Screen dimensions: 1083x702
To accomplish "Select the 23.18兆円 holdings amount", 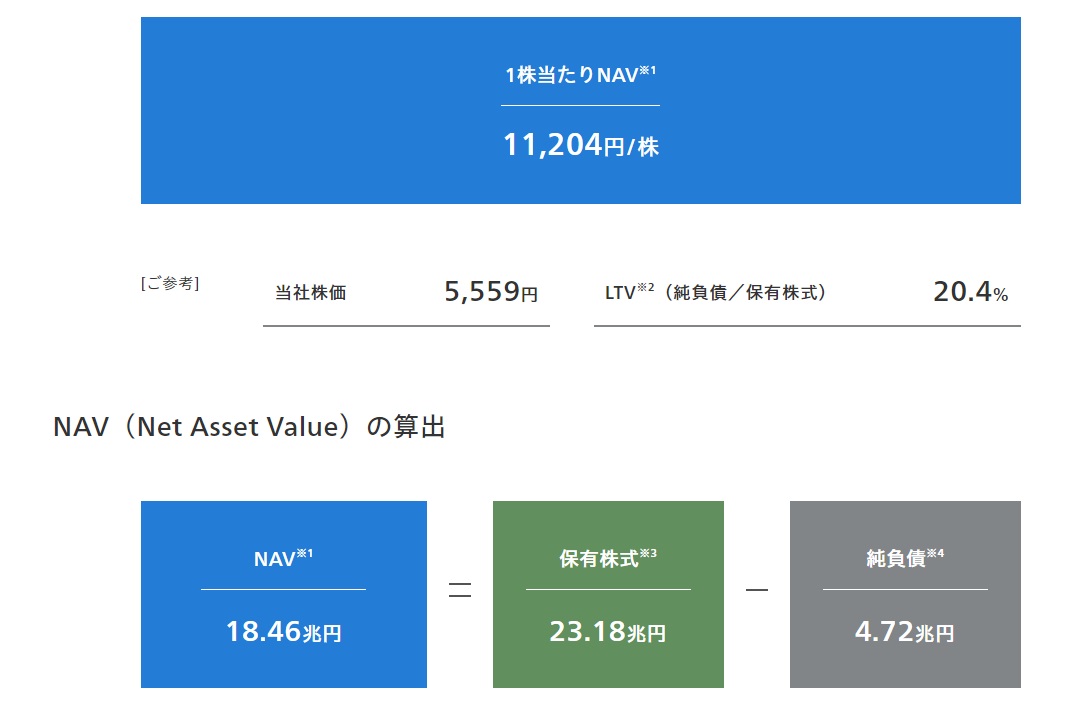I will click(x=607, y=632).
